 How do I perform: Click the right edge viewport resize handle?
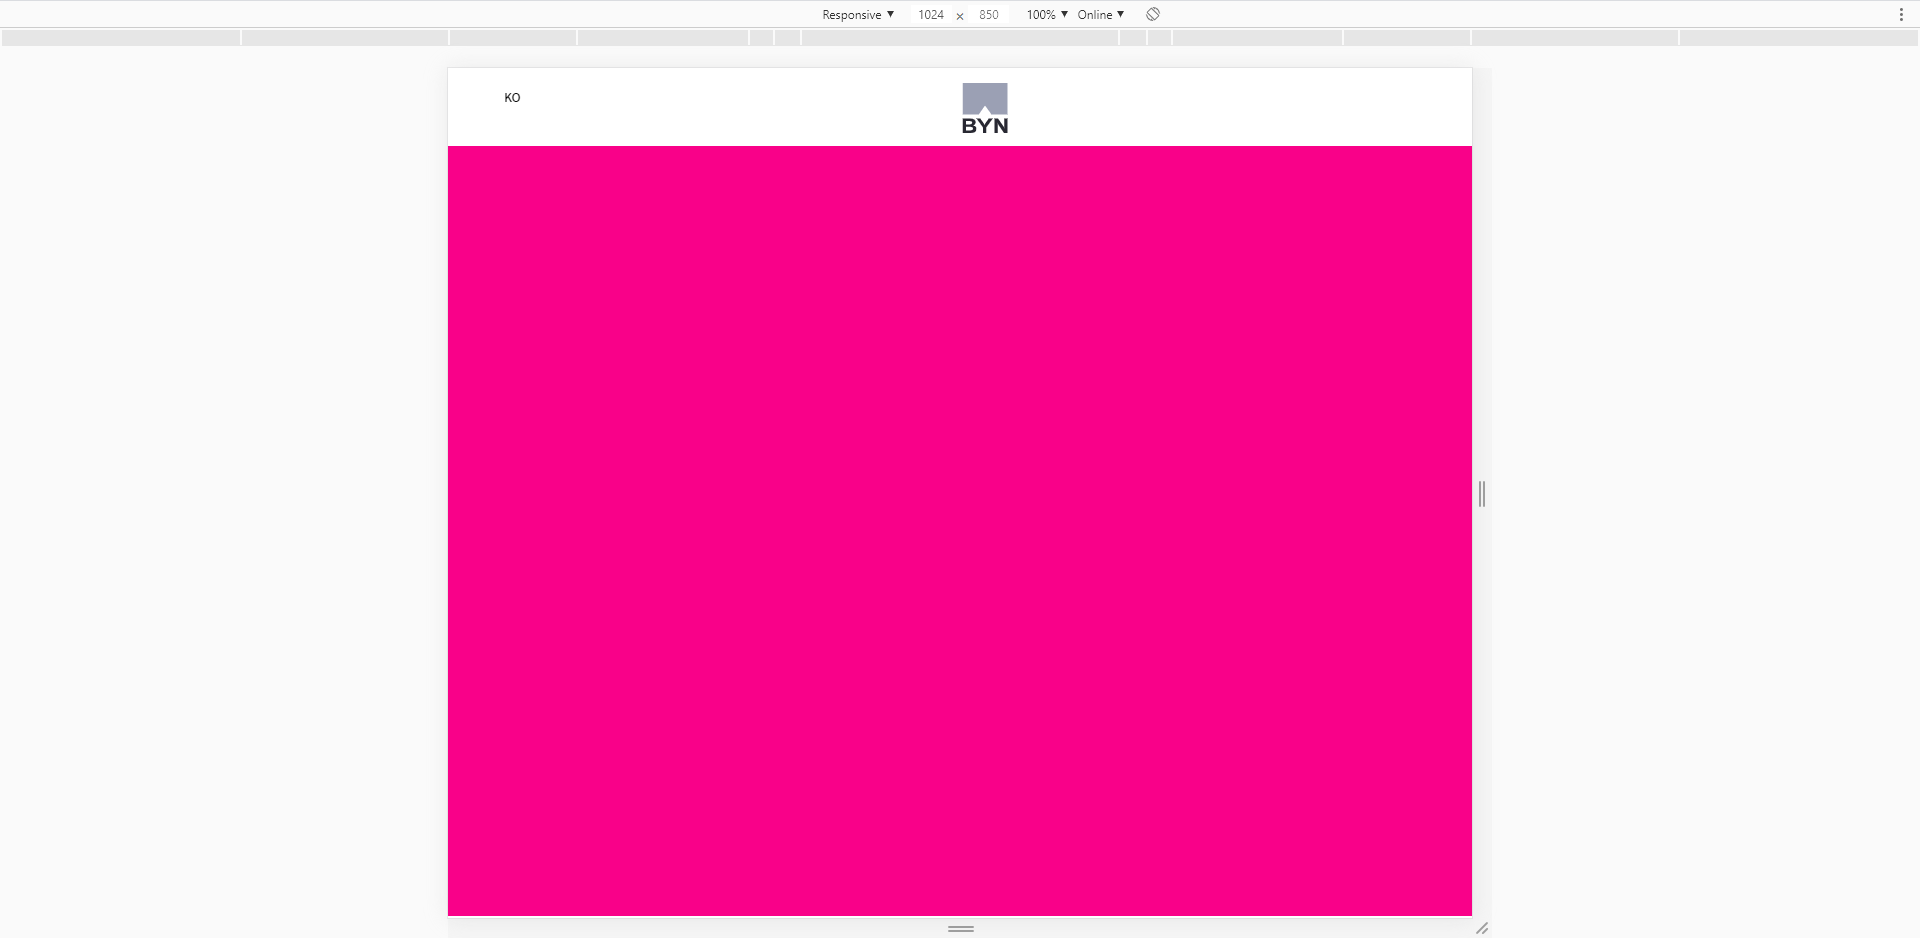(1482, 493)
